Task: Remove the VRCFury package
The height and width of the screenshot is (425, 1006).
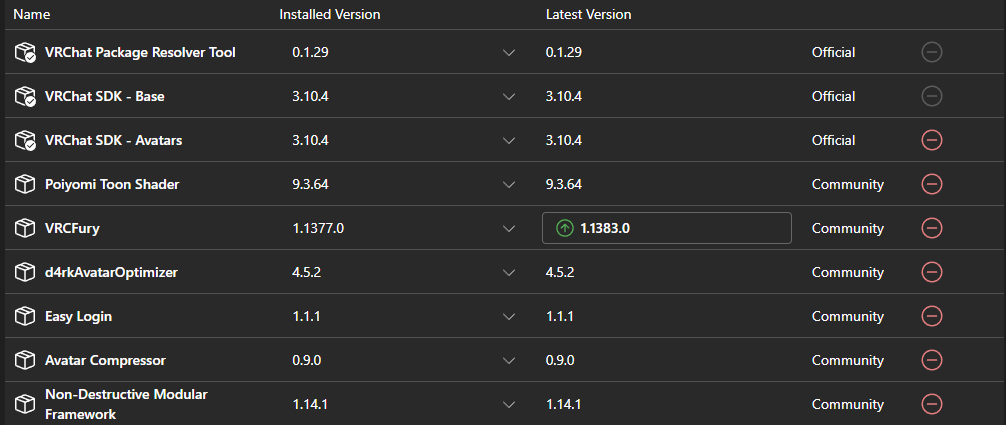Action: 932,228
